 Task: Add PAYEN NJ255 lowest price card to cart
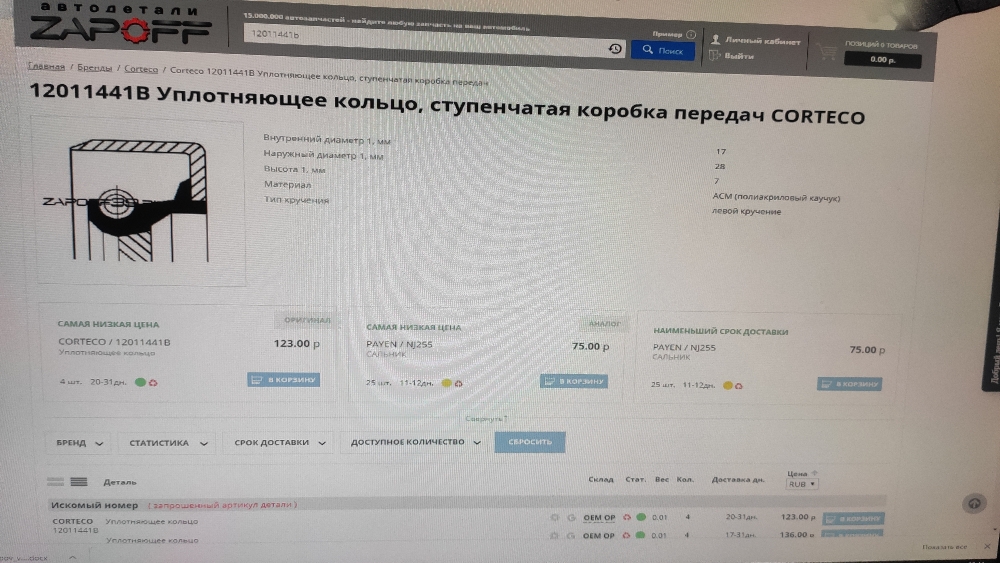(573, 381)
